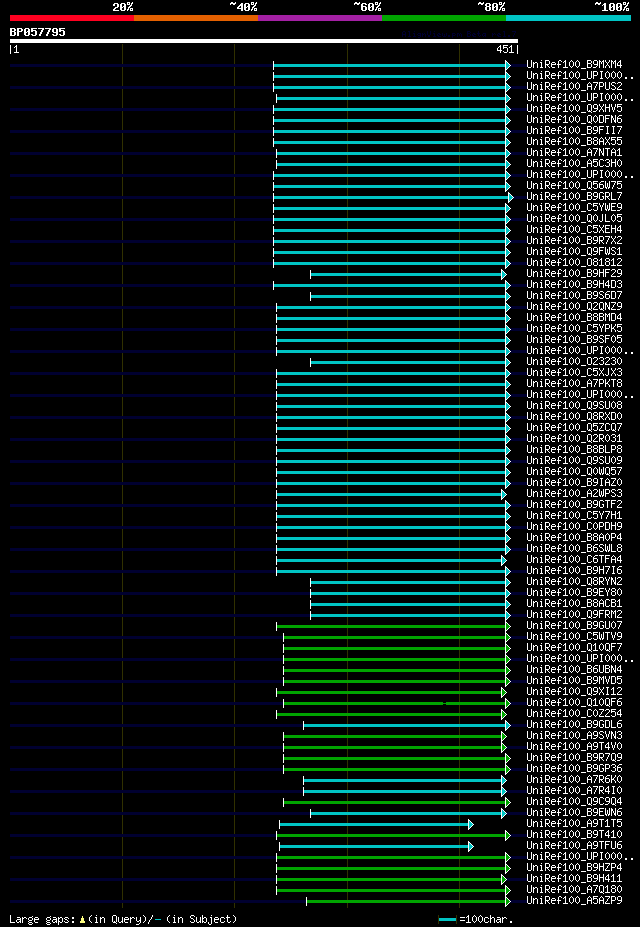Viewport: 640px width, 927px height.
Task: Click the cyan ~100% identity legend bar
Action: click(568, 18)
